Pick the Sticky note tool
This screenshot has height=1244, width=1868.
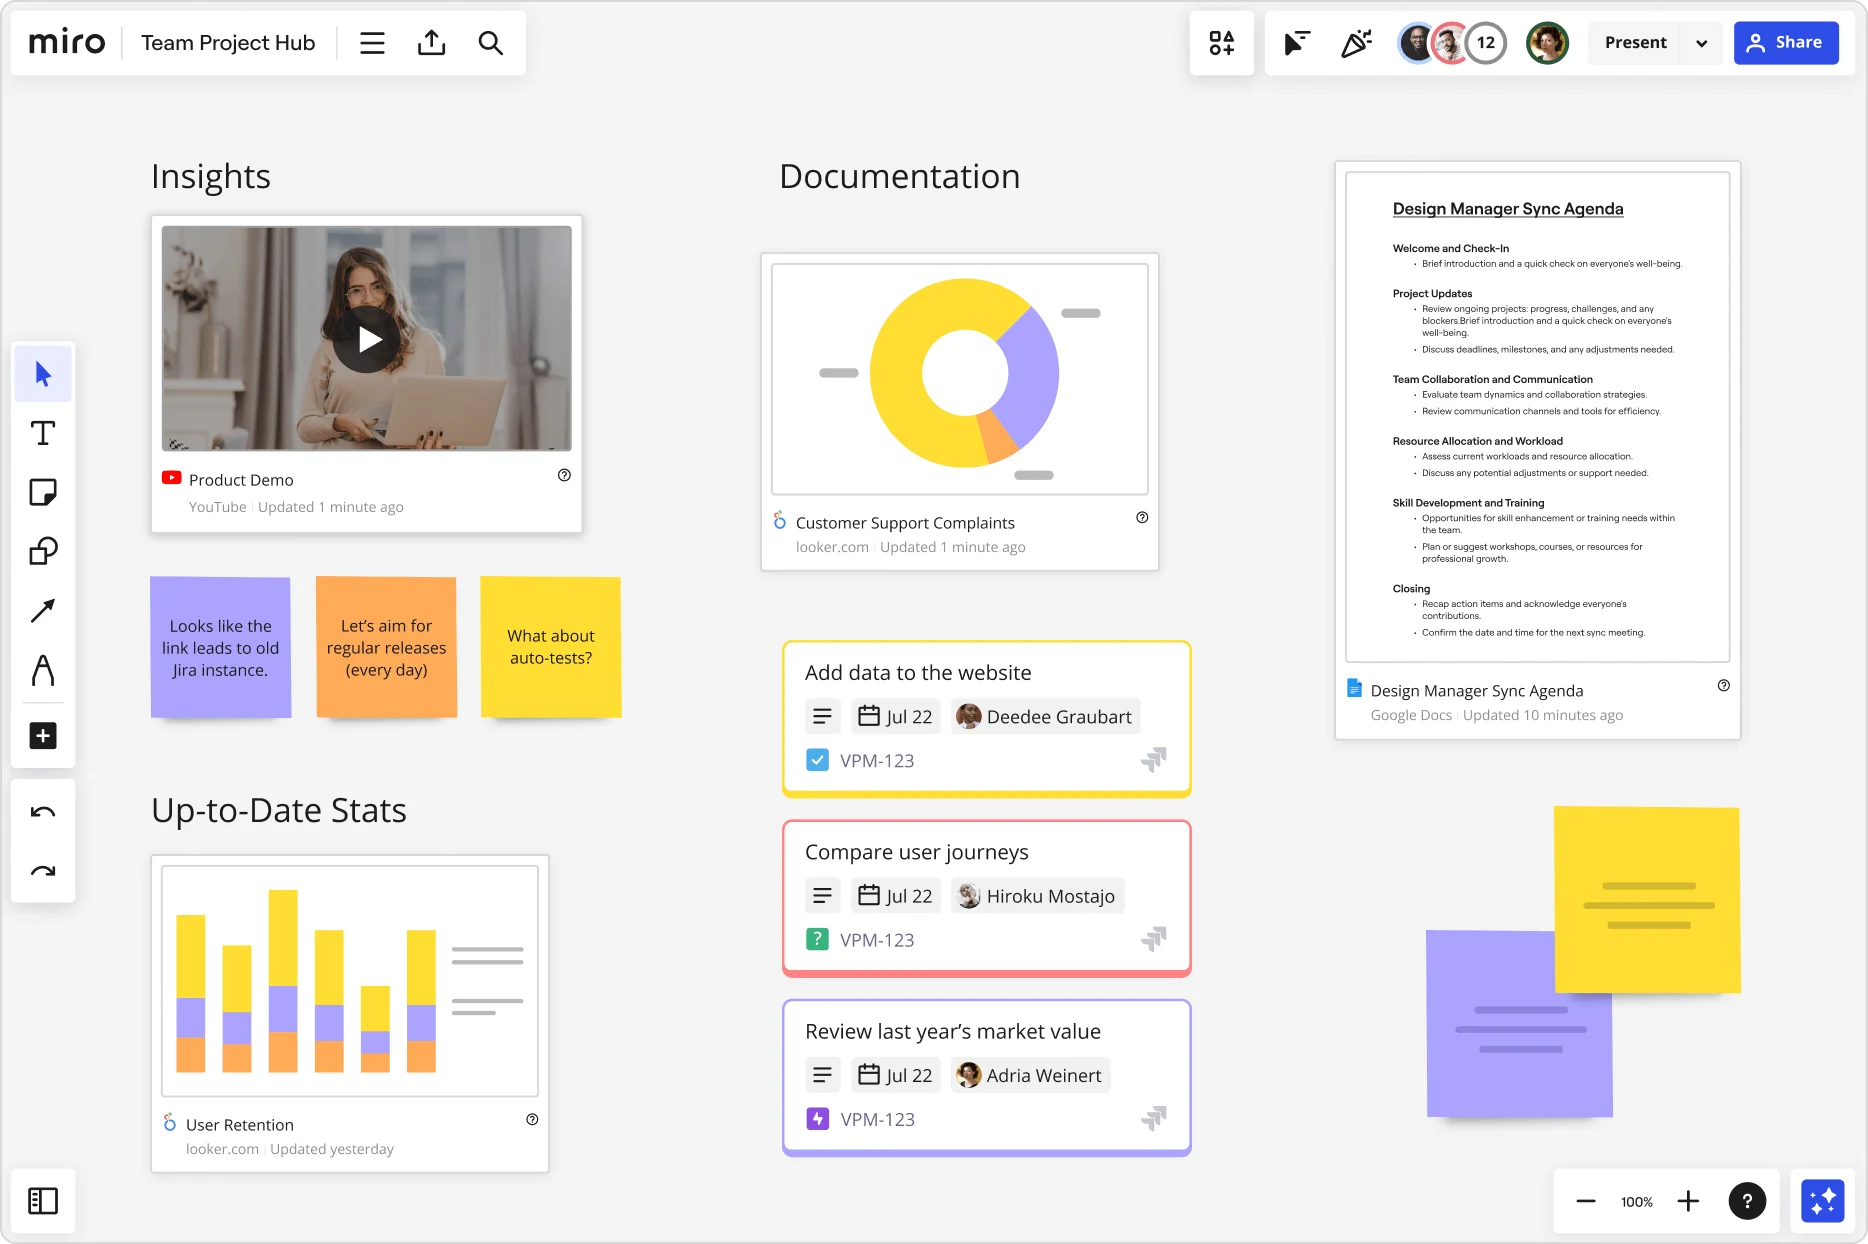pyautogui.click(x=43, y=492)
